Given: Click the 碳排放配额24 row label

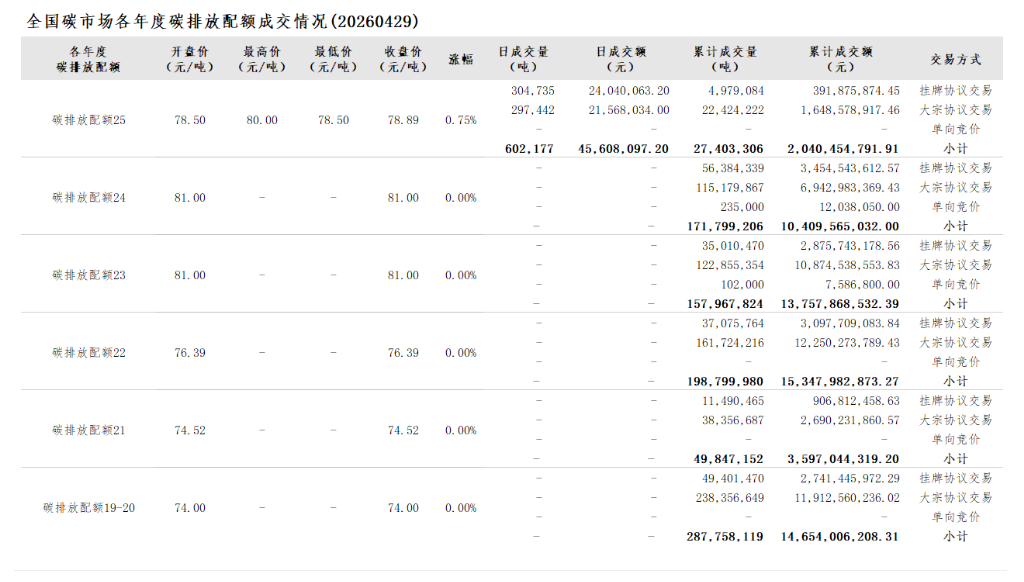Looking at the screenshot, I should pos(89,198).
